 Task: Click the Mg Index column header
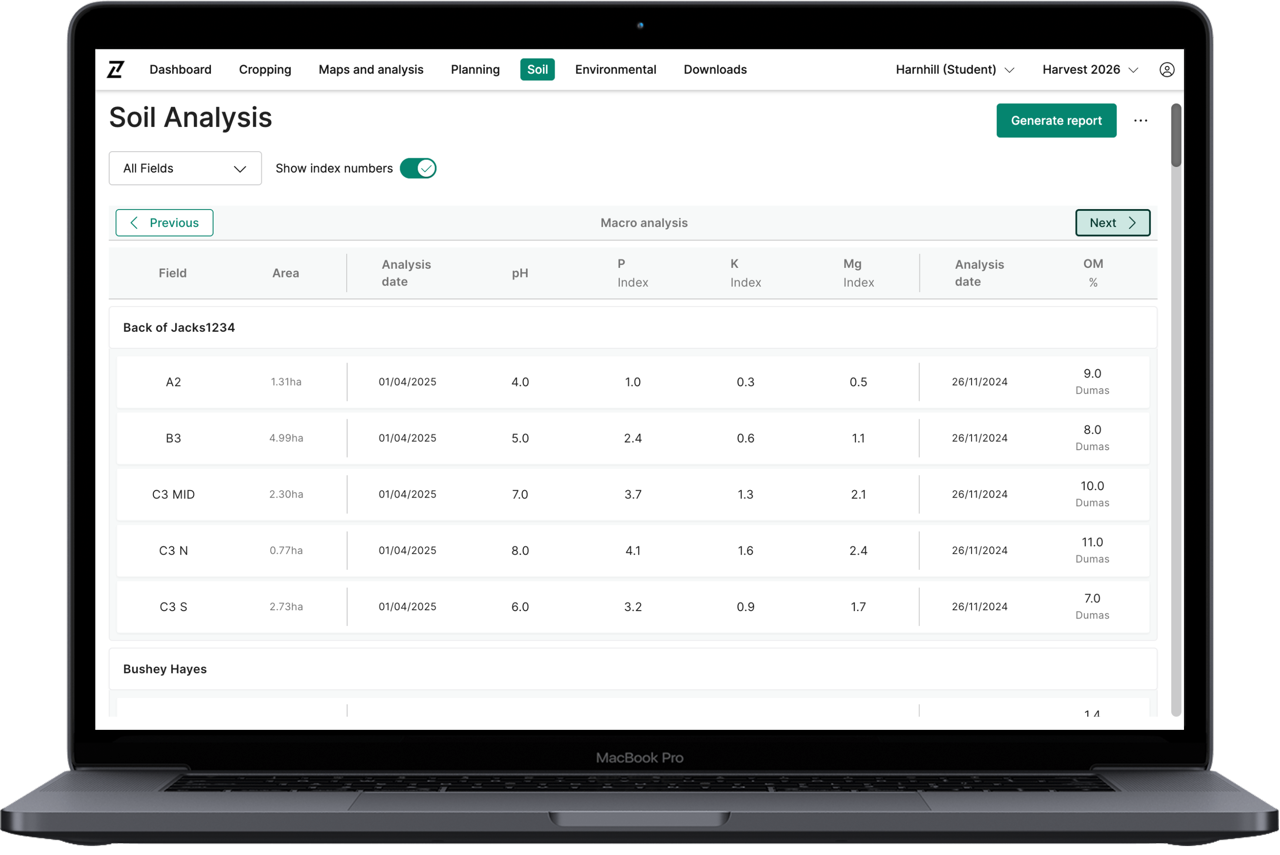858,273
